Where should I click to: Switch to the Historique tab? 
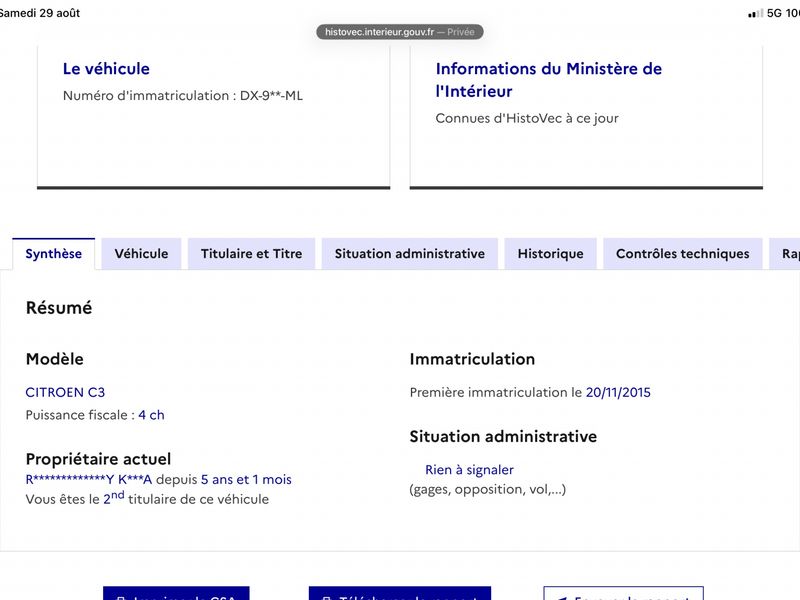click(x=551, y=254)
